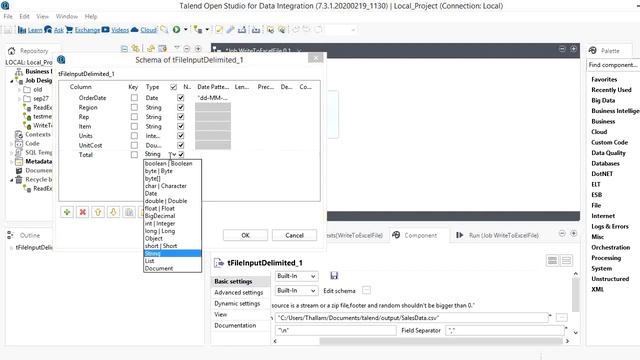
Task: Open Type dropdown arrow for Total row
Action: 174,154
